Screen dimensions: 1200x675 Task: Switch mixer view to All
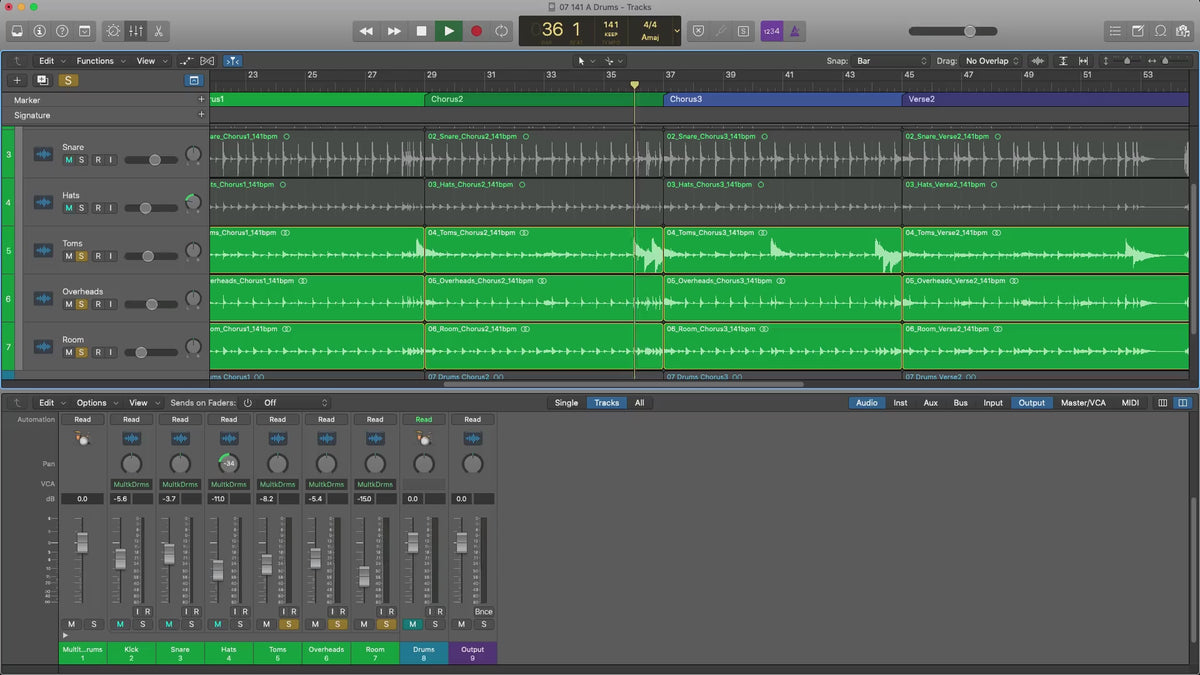pos(639,403)
